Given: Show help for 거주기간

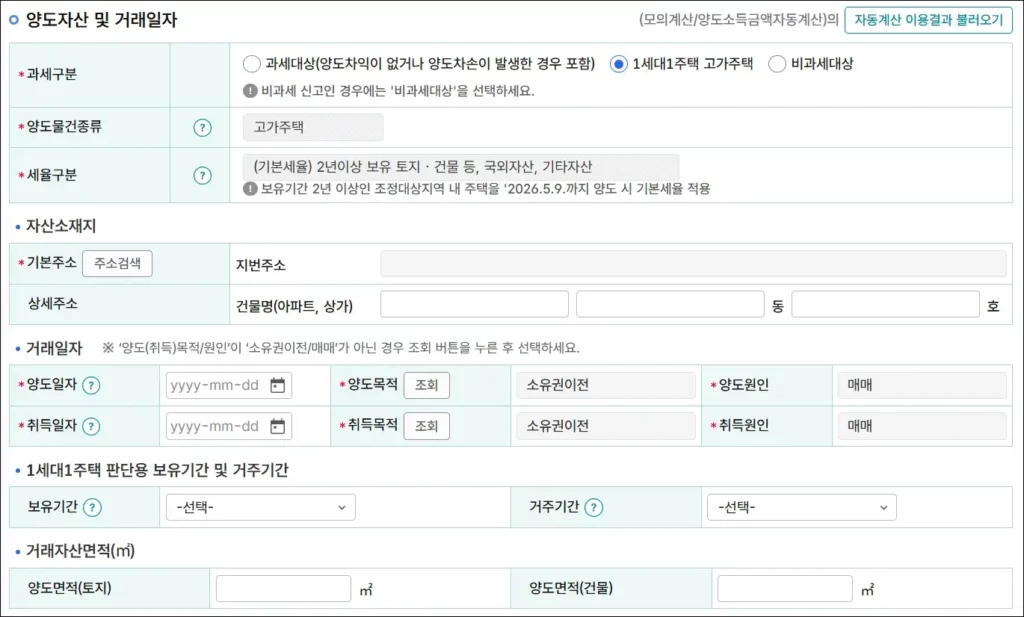Looking at the screenshot, I should (594, 507).
